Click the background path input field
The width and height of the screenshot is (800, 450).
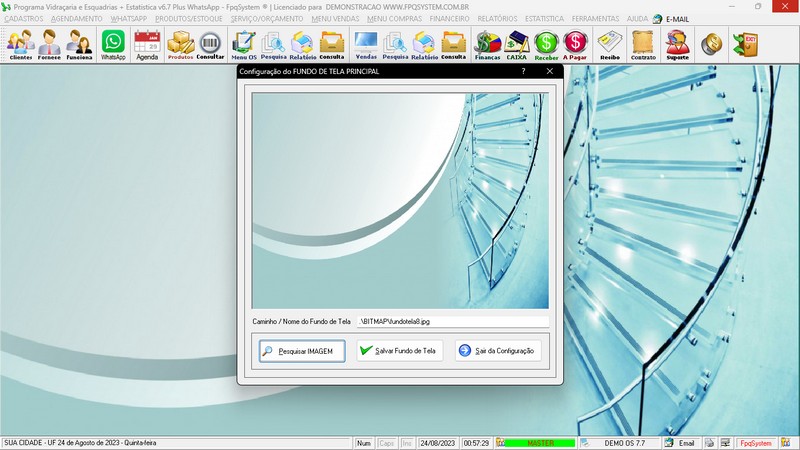pos(452,322)
